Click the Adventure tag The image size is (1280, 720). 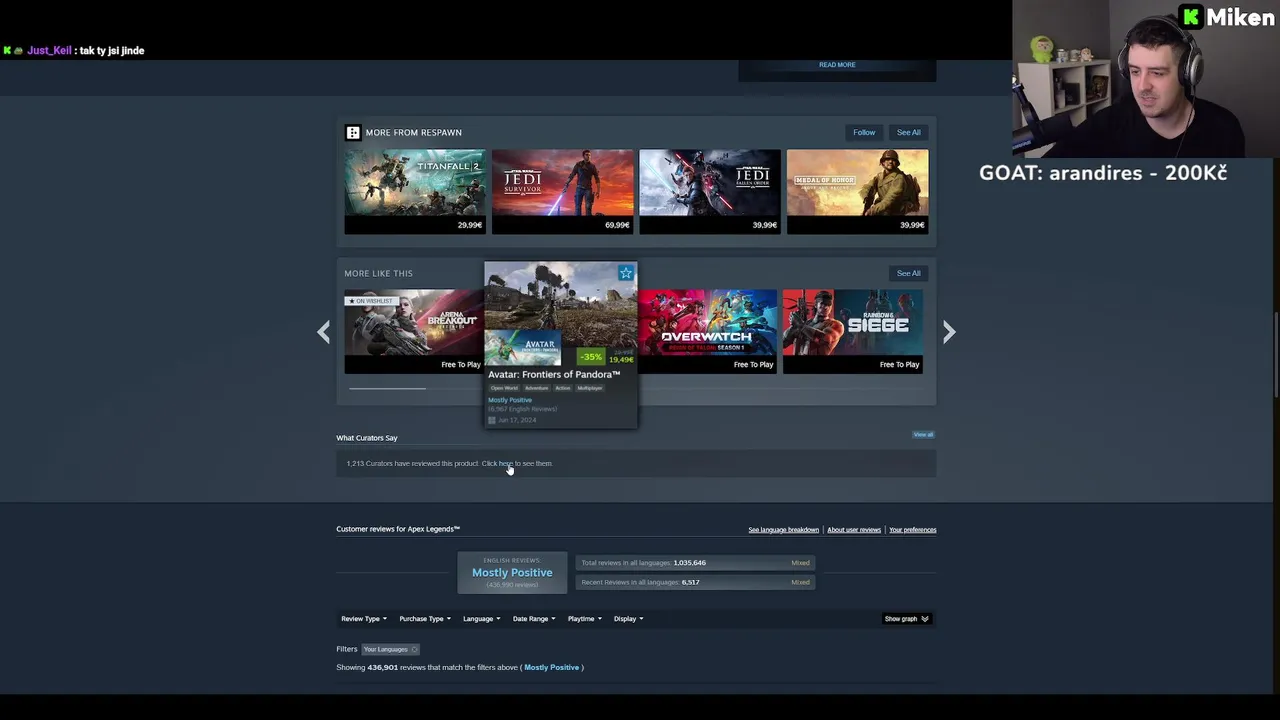(537, 388)
